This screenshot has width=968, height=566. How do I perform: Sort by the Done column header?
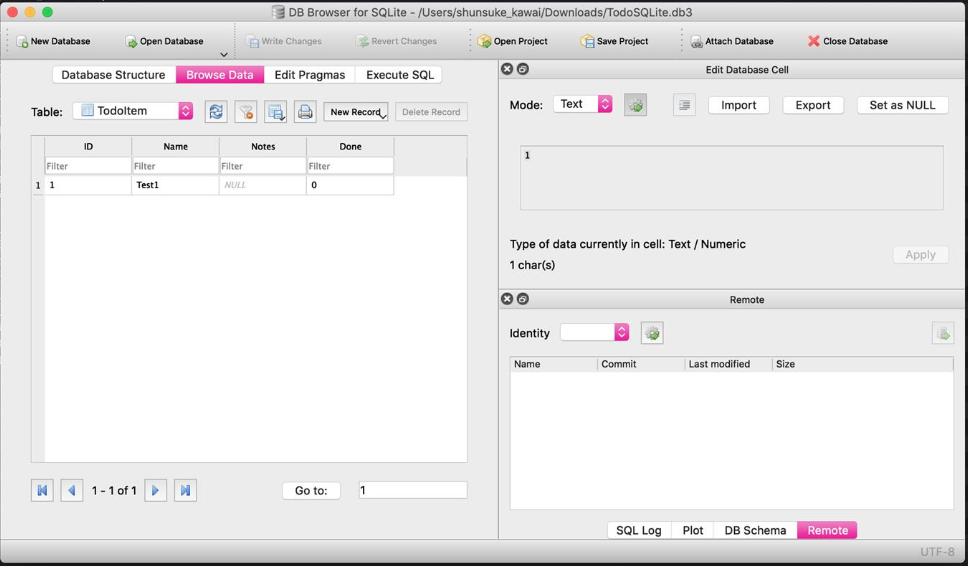tap(350, 146)
